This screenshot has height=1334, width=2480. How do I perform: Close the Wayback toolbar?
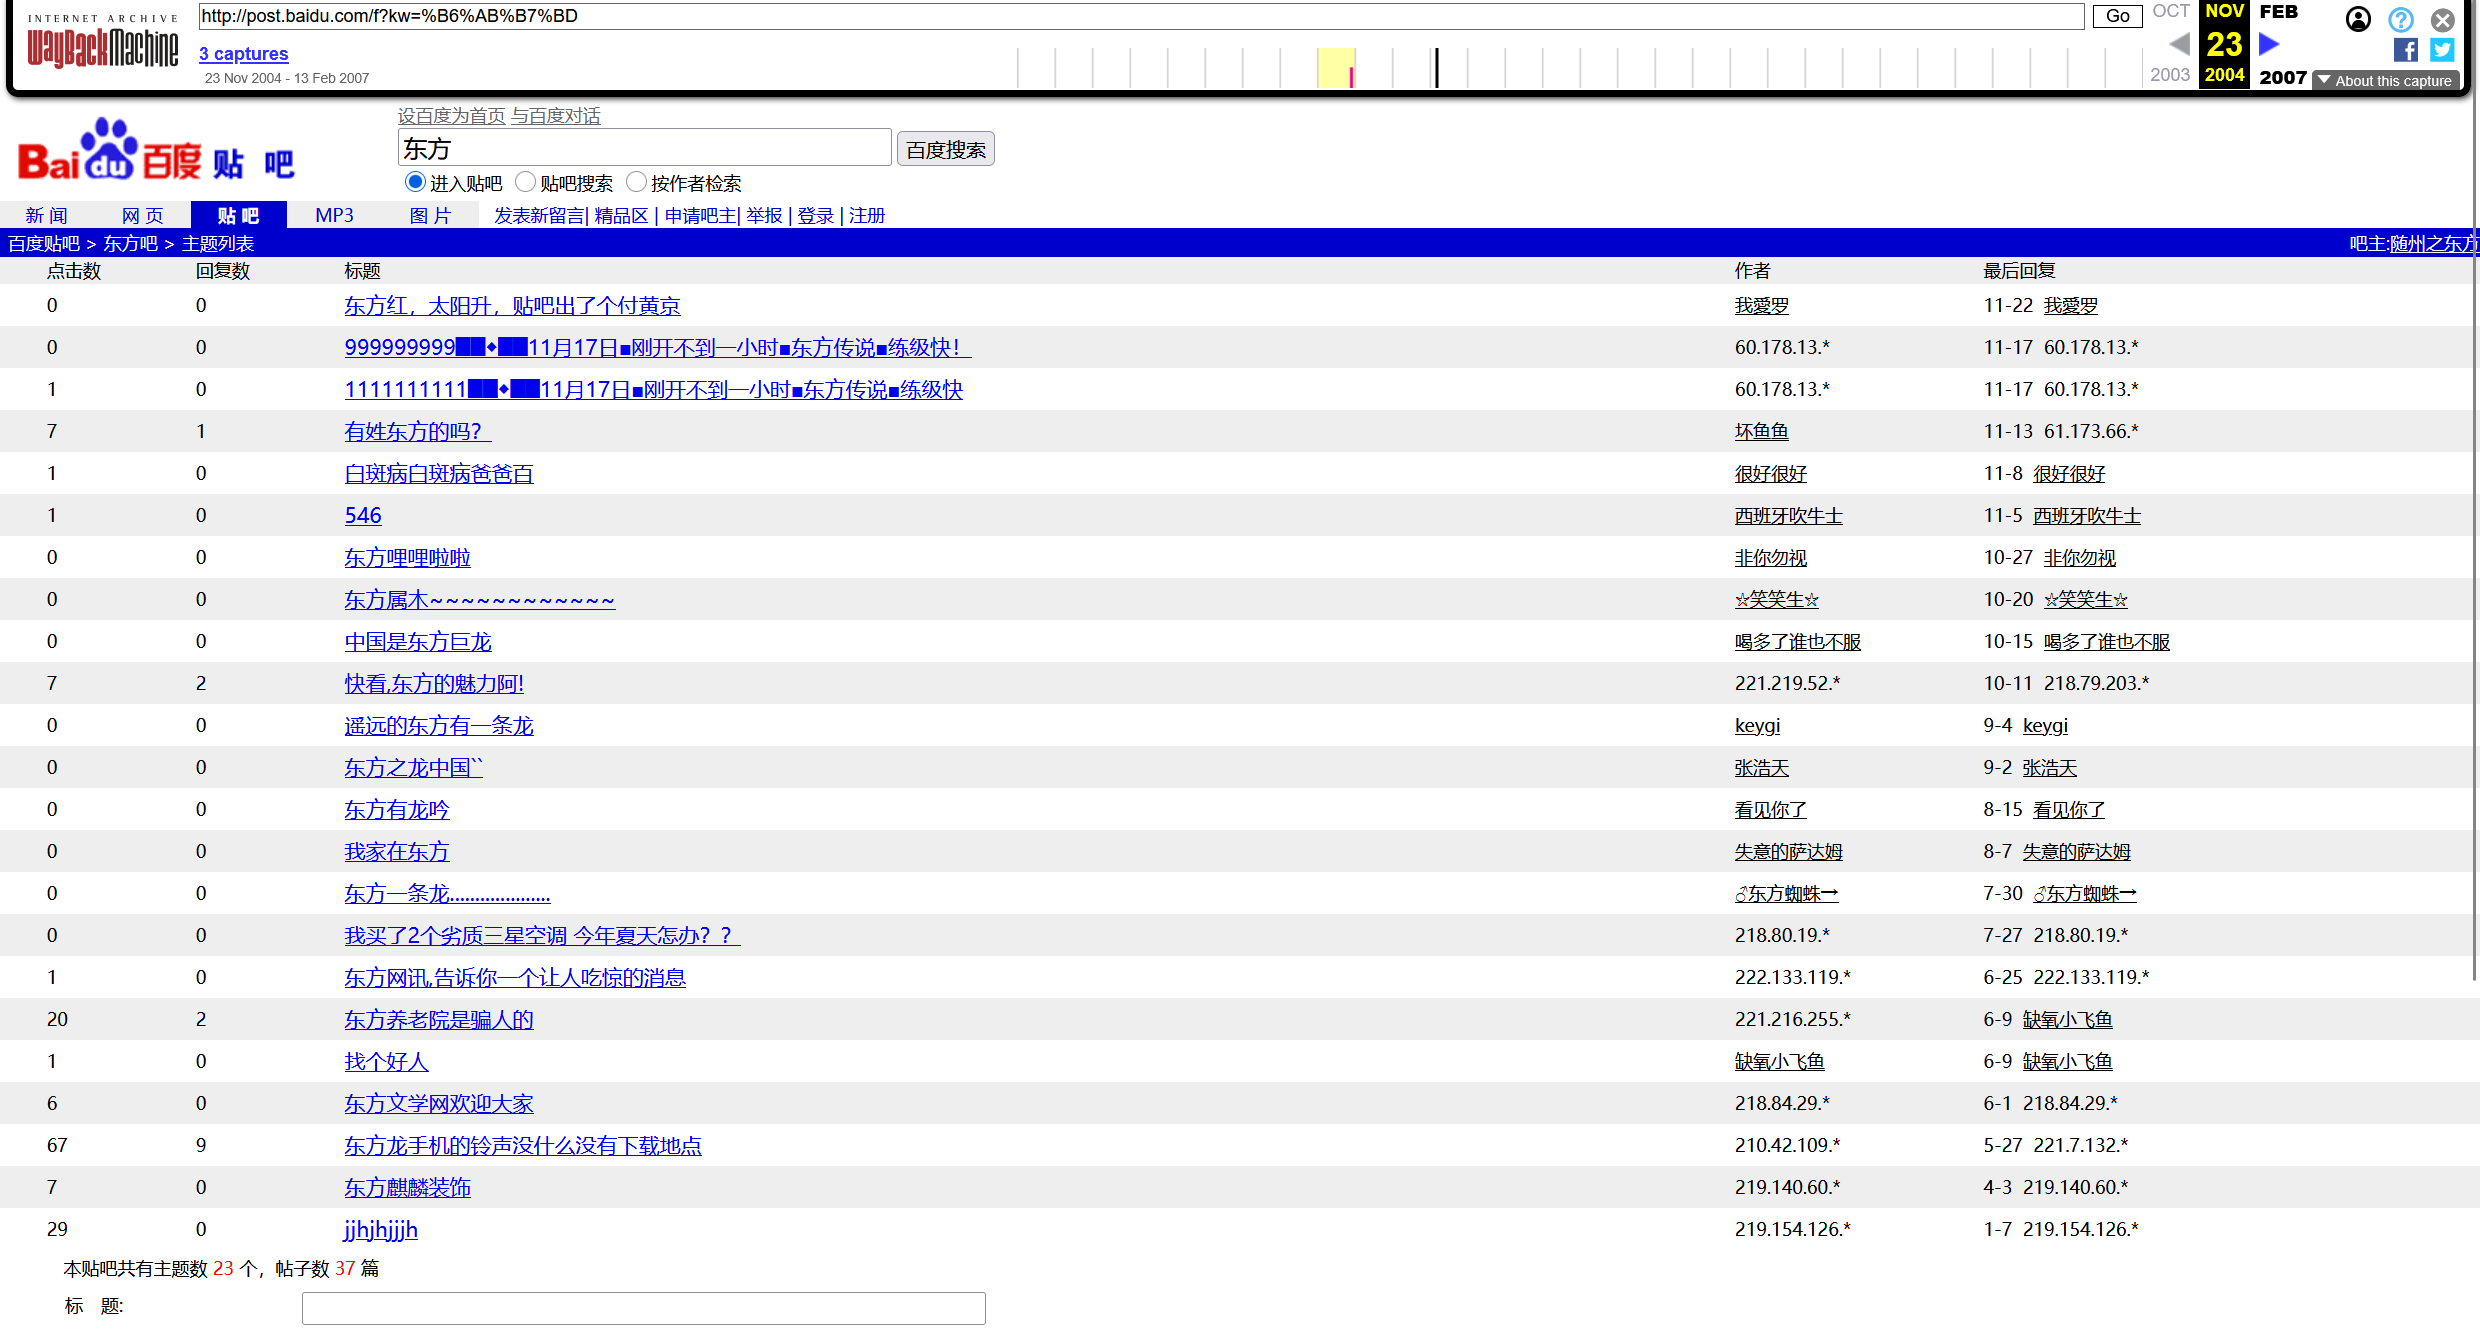click(2442, 20)
